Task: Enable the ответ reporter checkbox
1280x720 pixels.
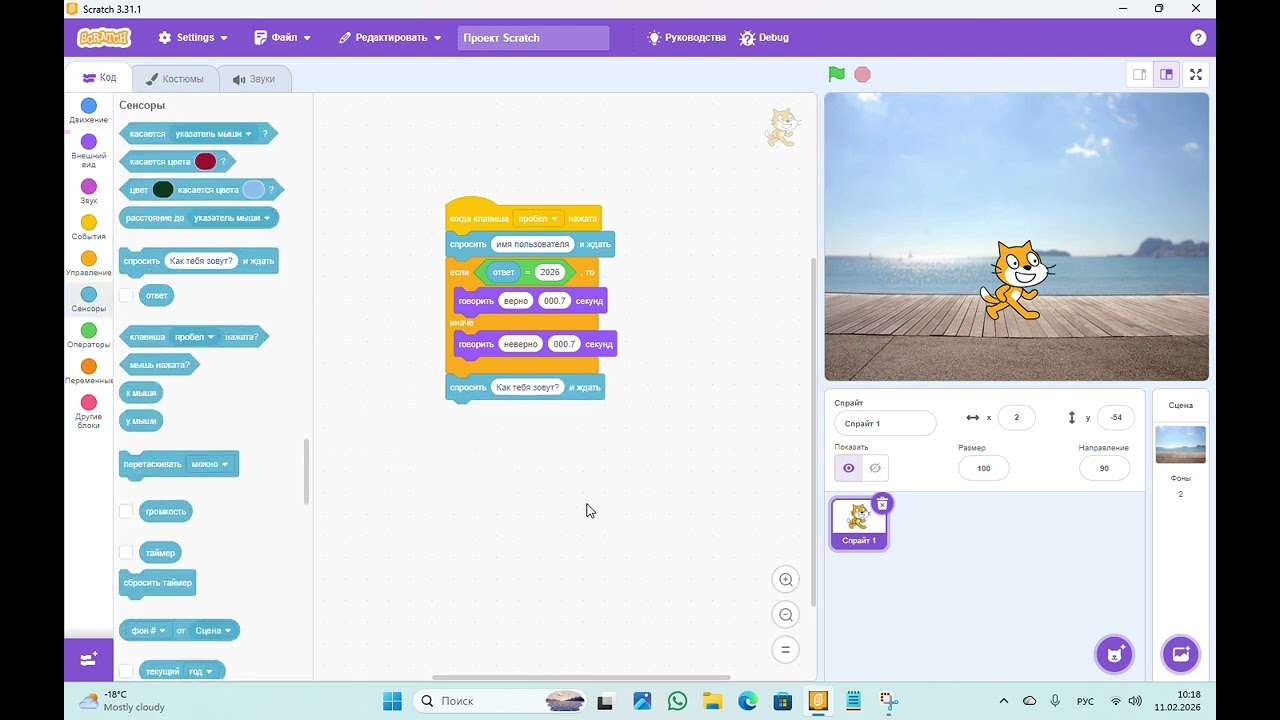Action: tap(126, 295)
